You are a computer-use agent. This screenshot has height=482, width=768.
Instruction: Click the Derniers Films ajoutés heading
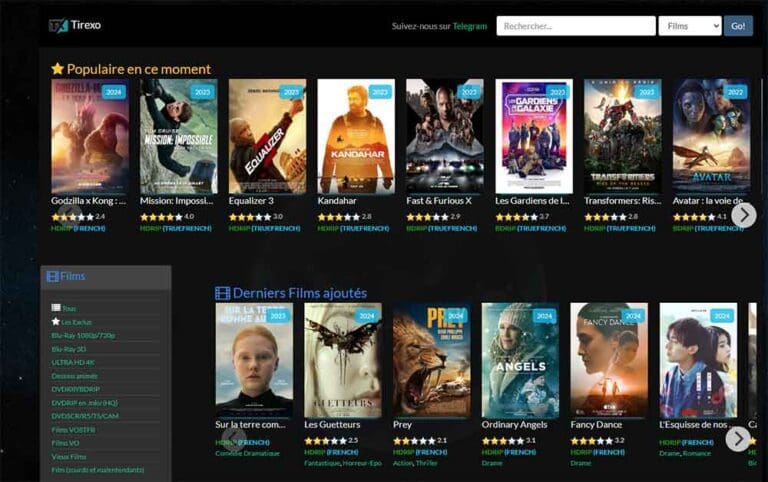[x=300, y=293]
